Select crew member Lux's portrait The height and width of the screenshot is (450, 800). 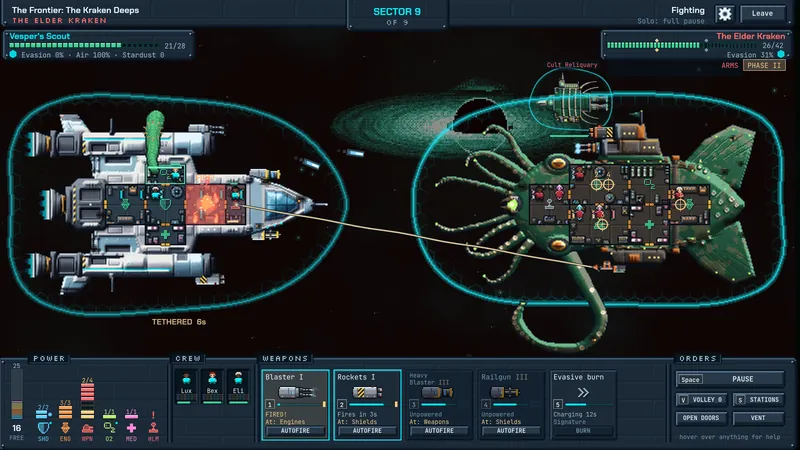click(x=186, y=385)
